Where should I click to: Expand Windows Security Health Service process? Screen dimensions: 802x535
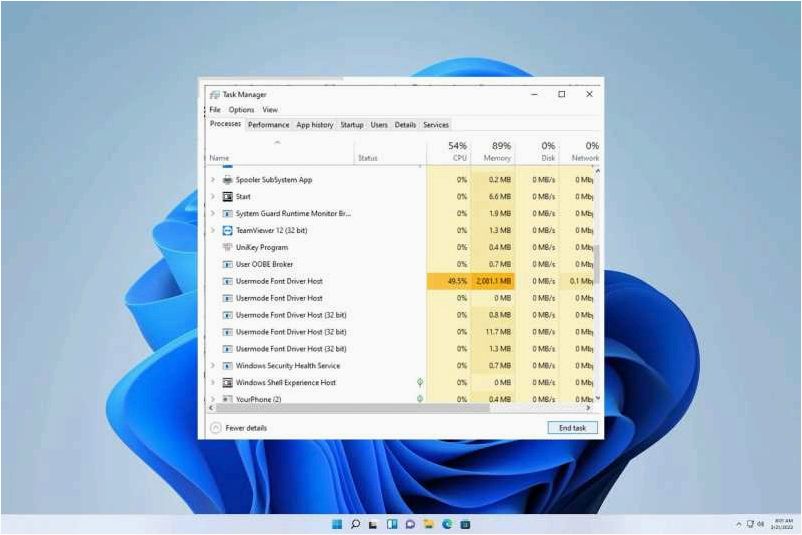(x=213, y=366)
